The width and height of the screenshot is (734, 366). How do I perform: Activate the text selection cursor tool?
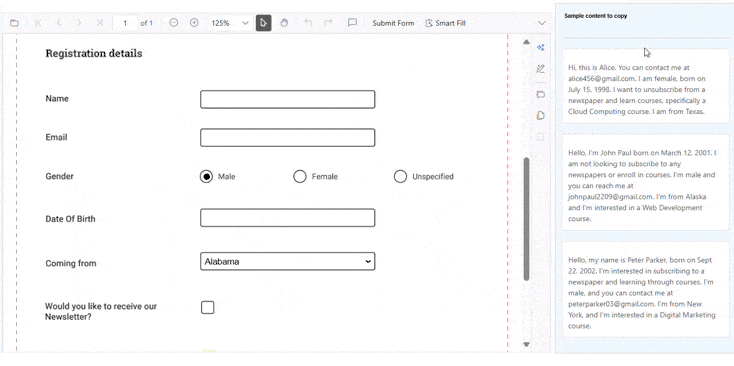coord(264,23)
